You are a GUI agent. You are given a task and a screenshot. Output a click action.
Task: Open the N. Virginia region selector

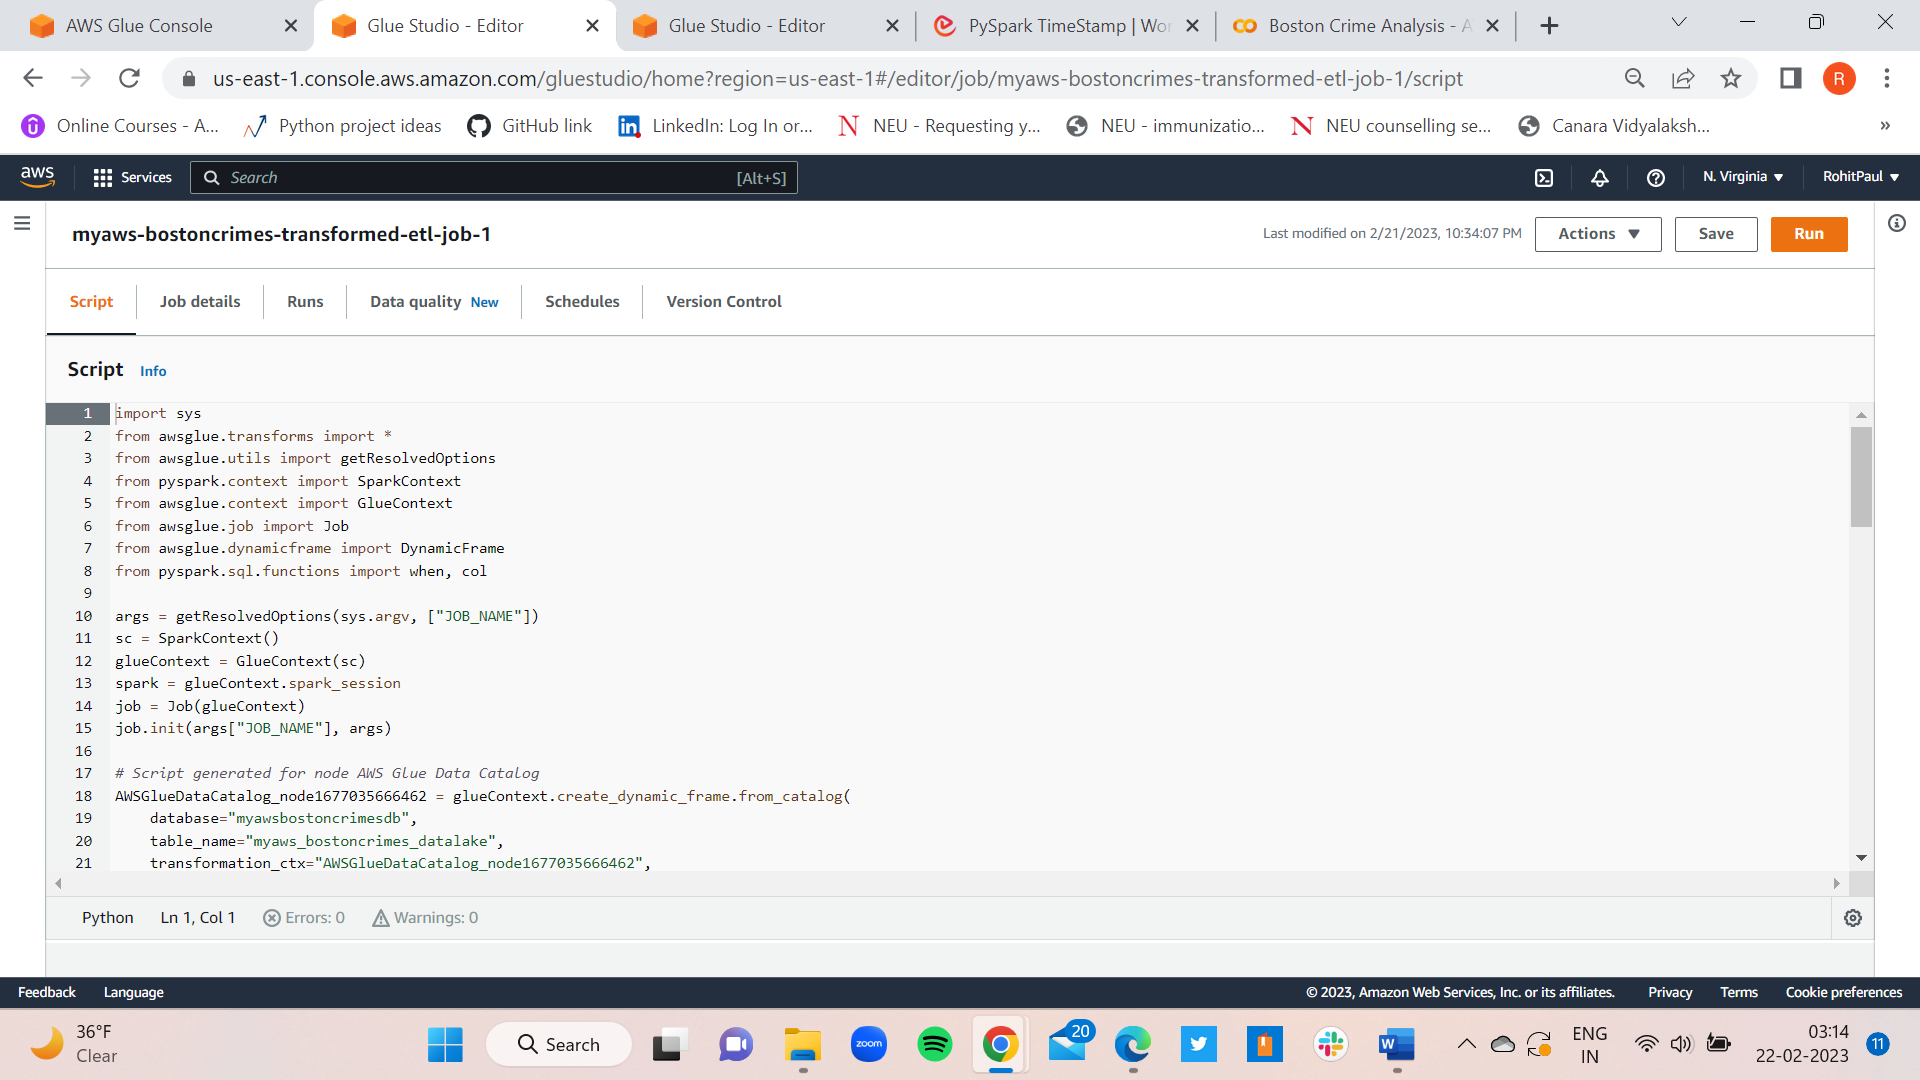pyautogui.click(x=1741, y=177)
